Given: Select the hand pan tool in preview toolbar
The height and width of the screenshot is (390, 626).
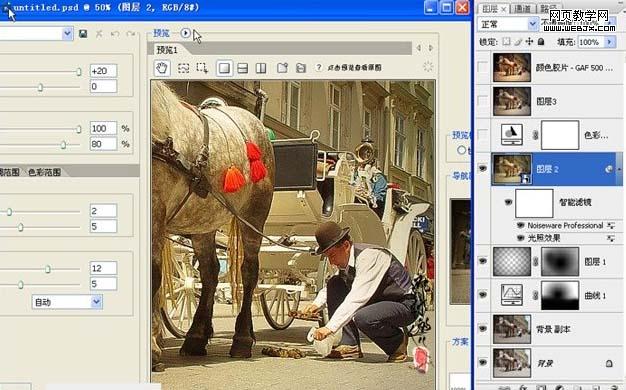Looking at the screenshot, I should point(162,68).
